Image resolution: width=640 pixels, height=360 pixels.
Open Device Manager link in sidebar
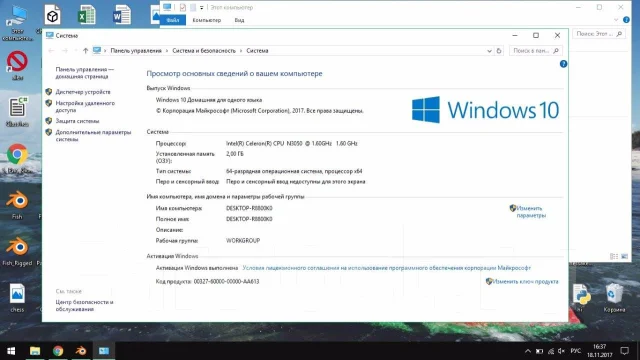coord(83,92)
